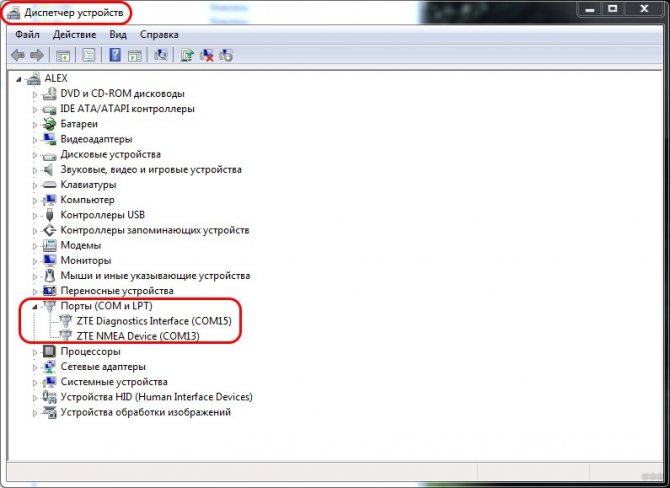Image resolution: width=670 pixels, height=488 pixels.
Task: Select Модемы label
Action: tap(81, 245)
